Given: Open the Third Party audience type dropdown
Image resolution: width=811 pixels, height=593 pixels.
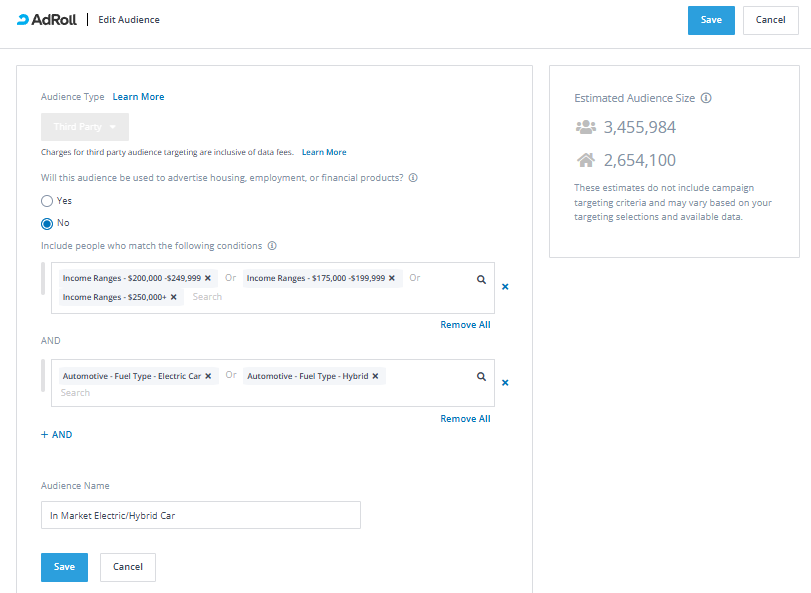Looking at the screenshot, I should coord(85,127).
